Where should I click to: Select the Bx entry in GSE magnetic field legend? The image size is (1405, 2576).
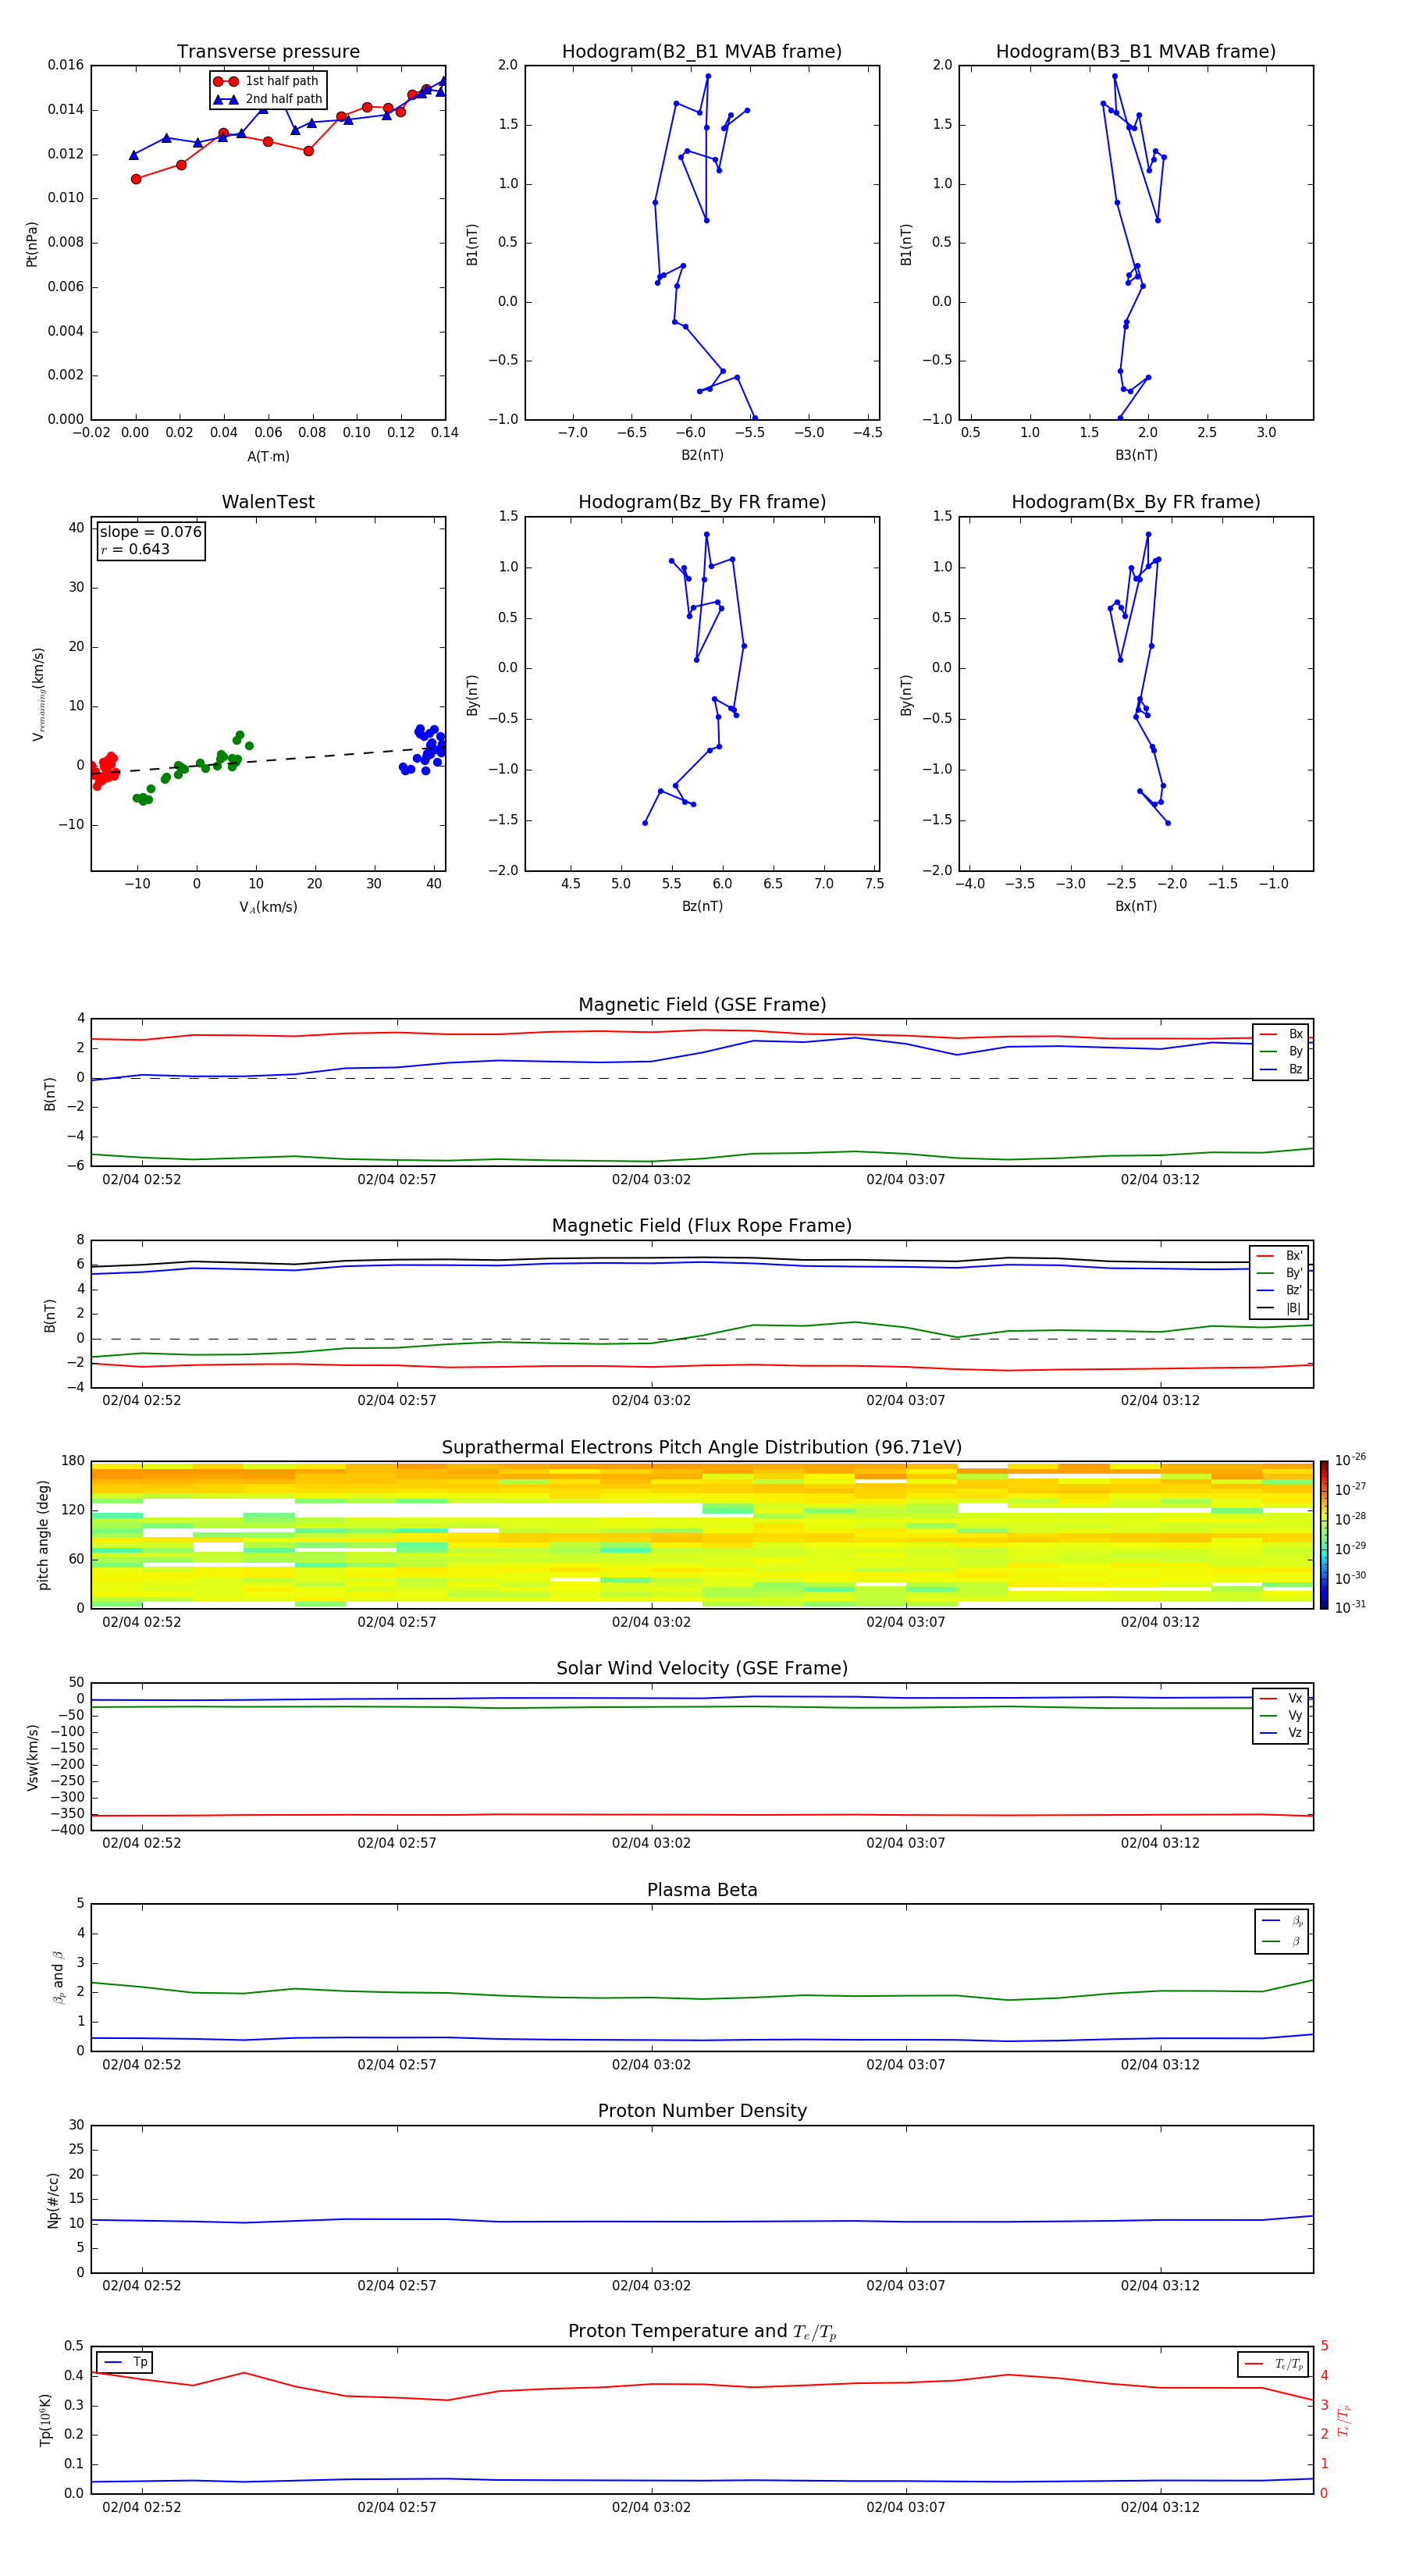1281,1034
